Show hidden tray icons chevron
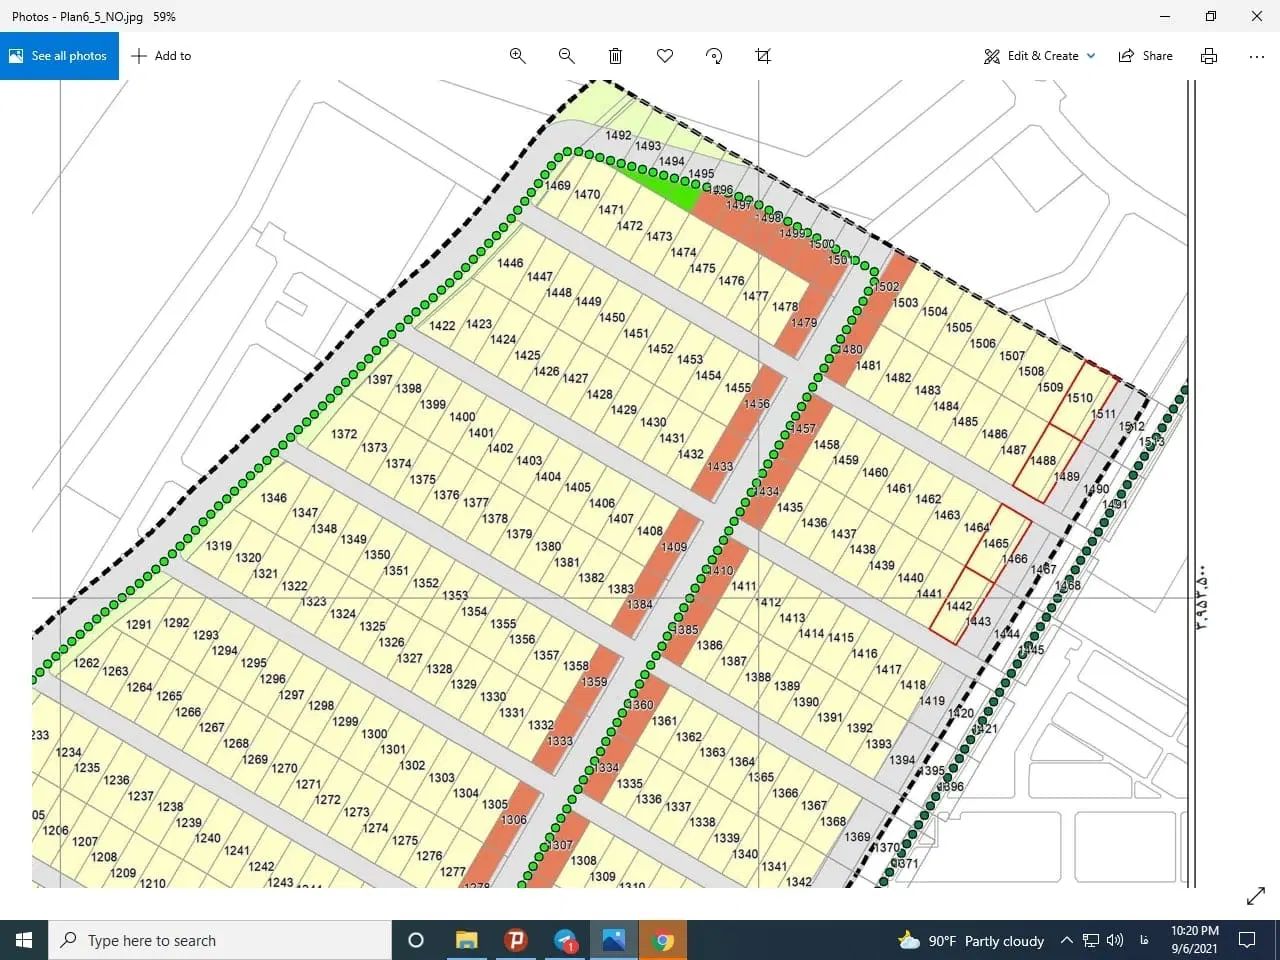 [1066, 940]
